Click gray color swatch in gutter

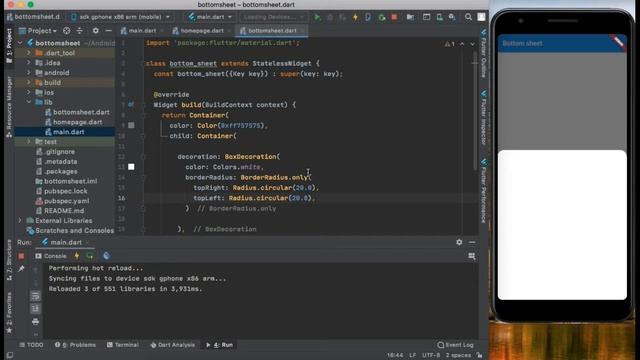(131, 125)
